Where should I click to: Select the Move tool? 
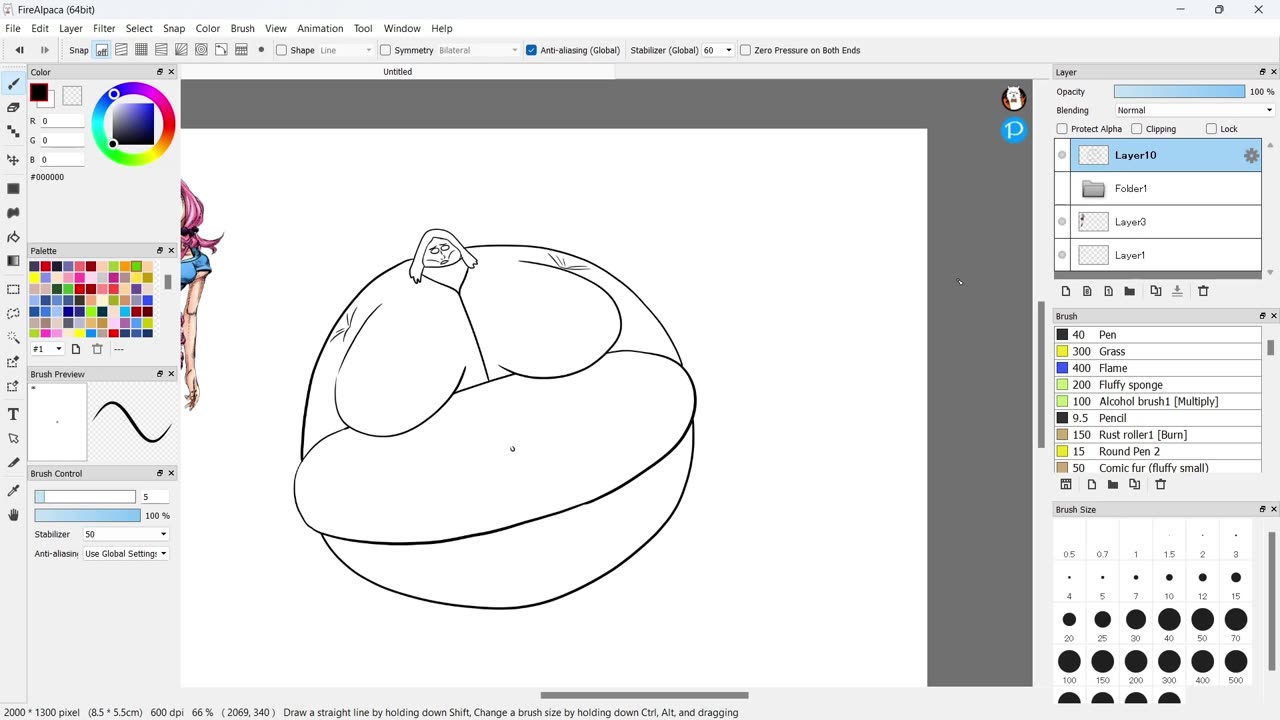[13, 160]
